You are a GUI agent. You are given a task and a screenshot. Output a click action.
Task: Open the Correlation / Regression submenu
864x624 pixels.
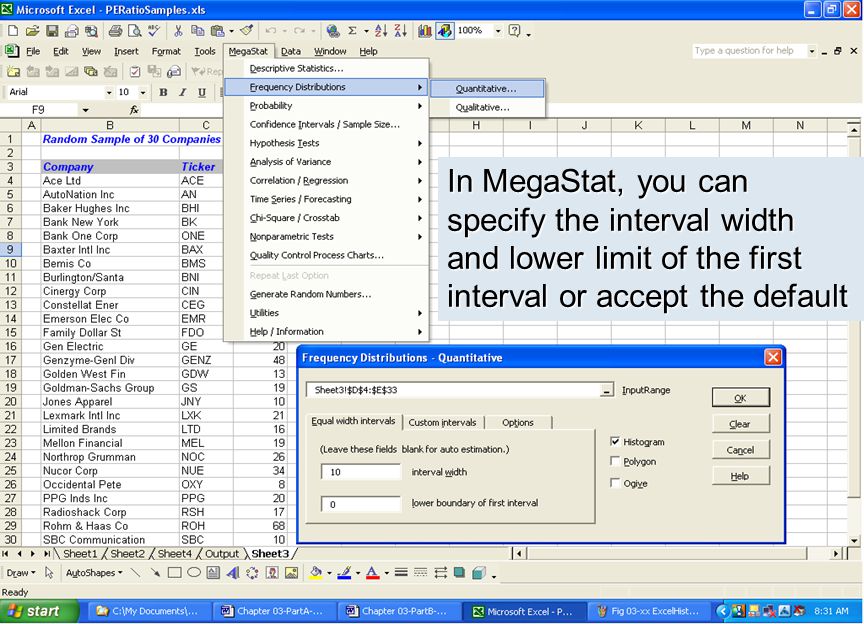point(326,180)
